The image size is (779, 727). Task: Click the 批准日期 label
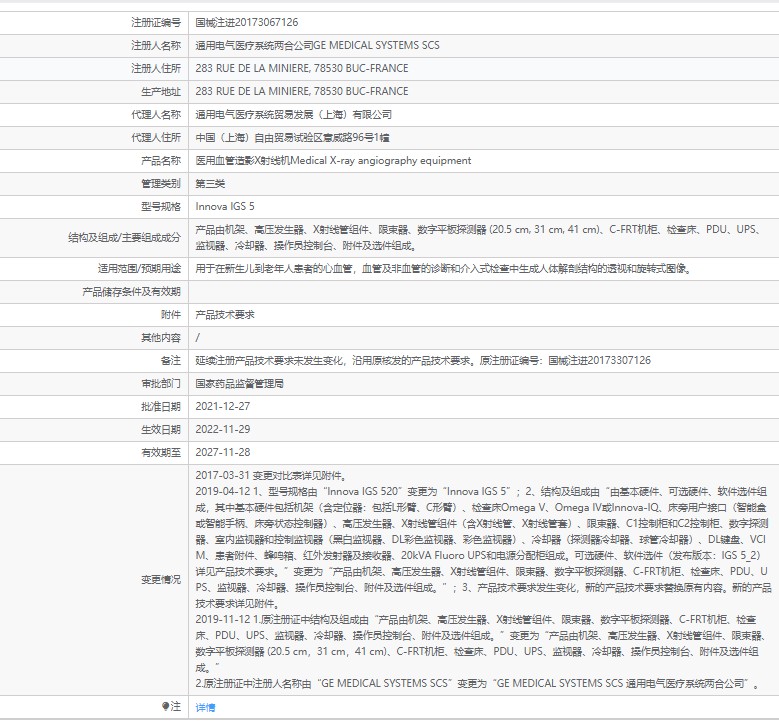click(x=161, y=406)
